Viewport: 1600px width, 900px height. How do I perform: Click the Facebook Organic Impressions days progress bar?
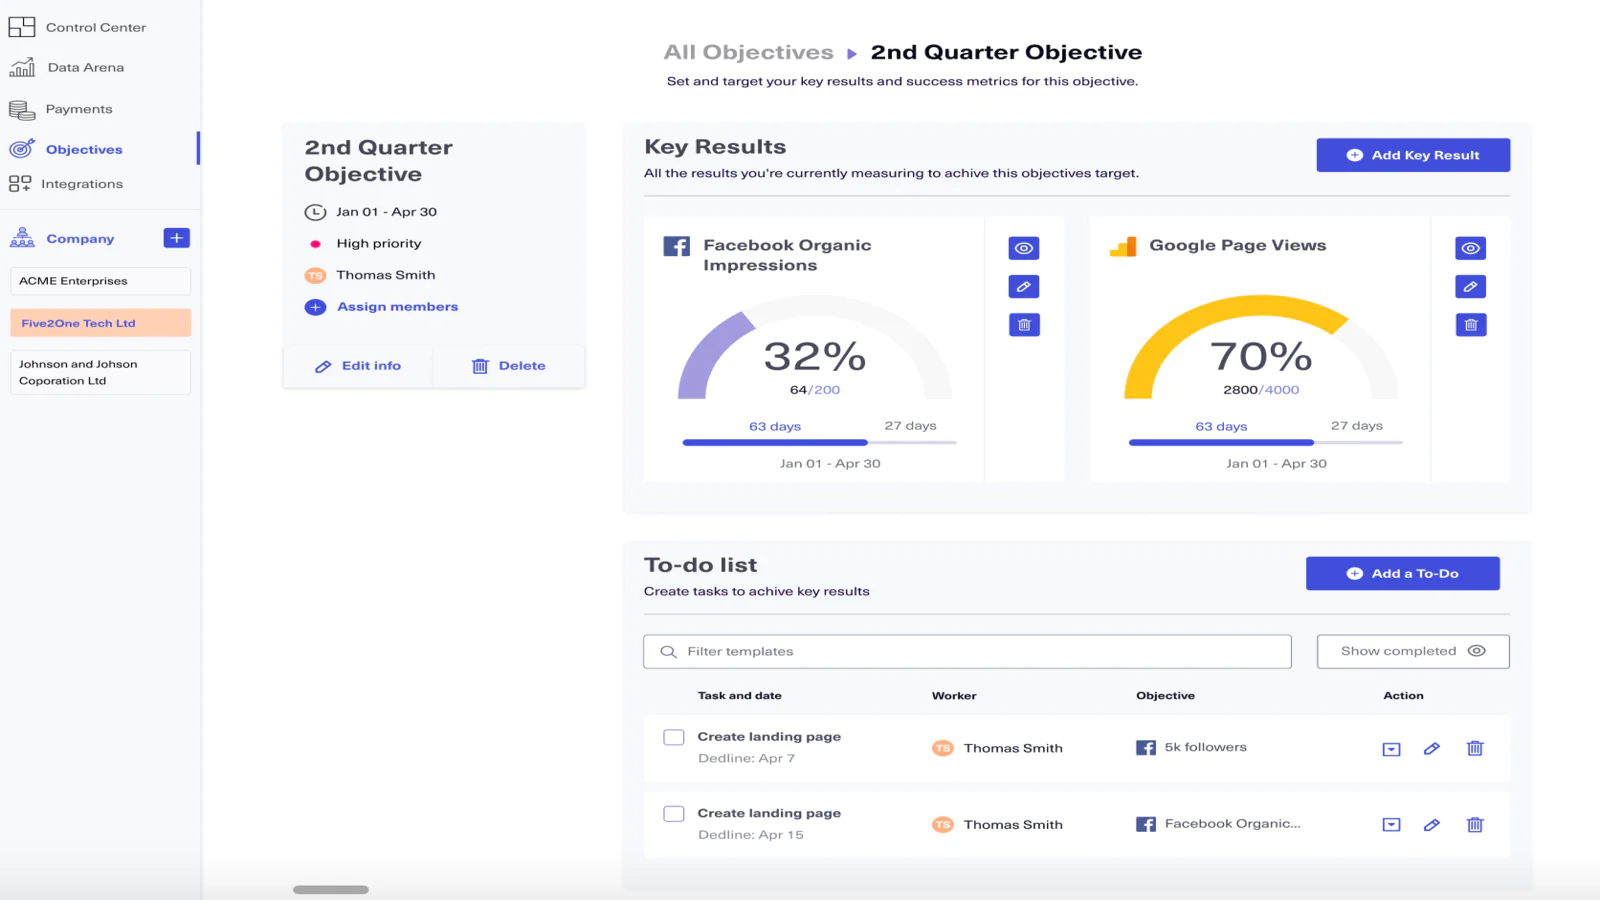[x=819, y=442]
